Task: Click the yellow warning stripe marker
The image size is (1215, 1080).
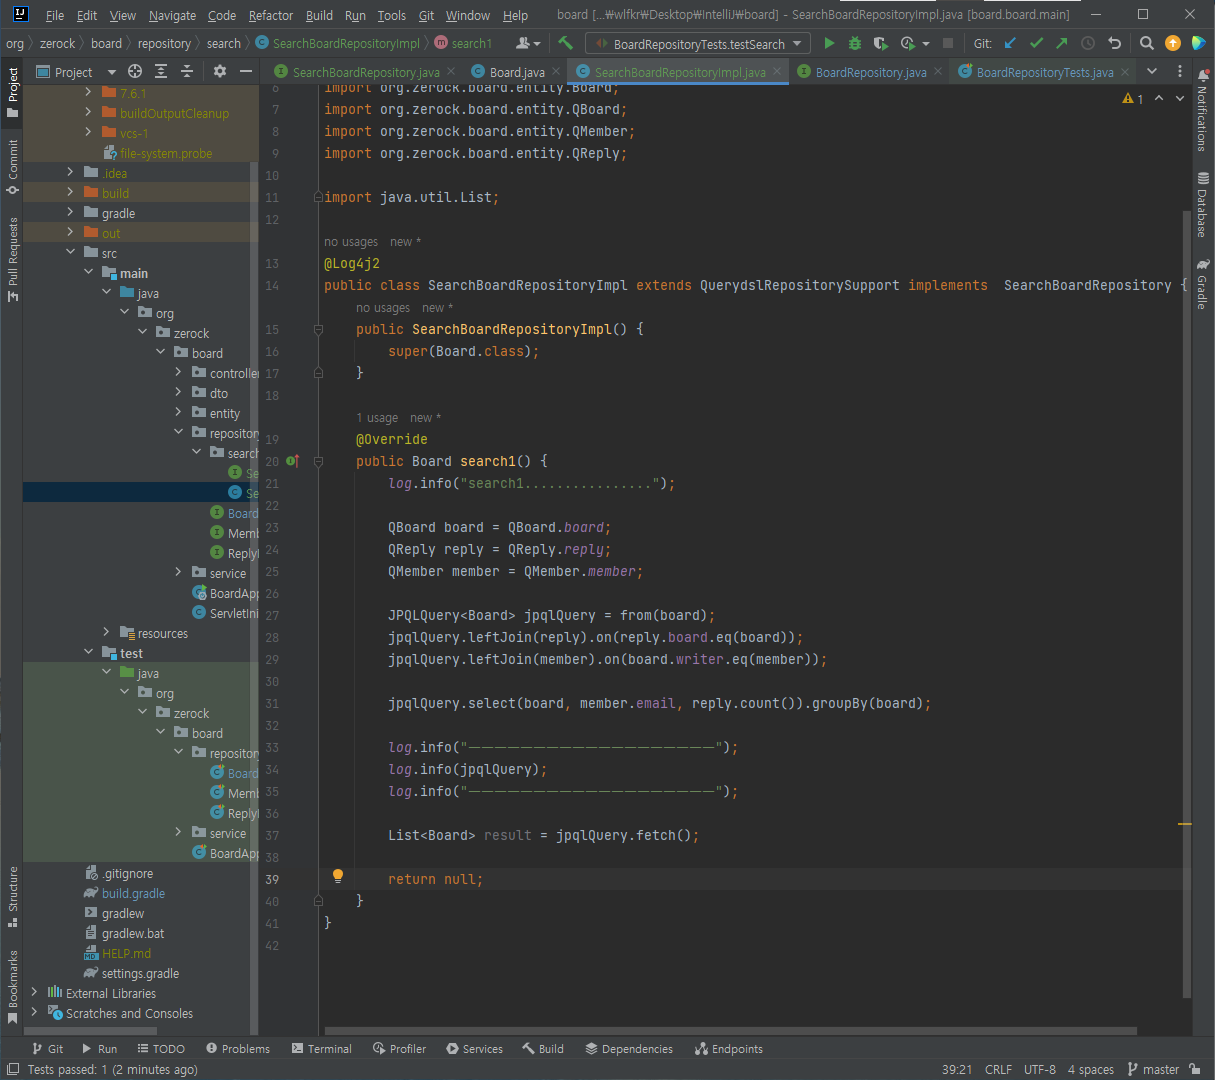Action: [x=1185, y=824]
